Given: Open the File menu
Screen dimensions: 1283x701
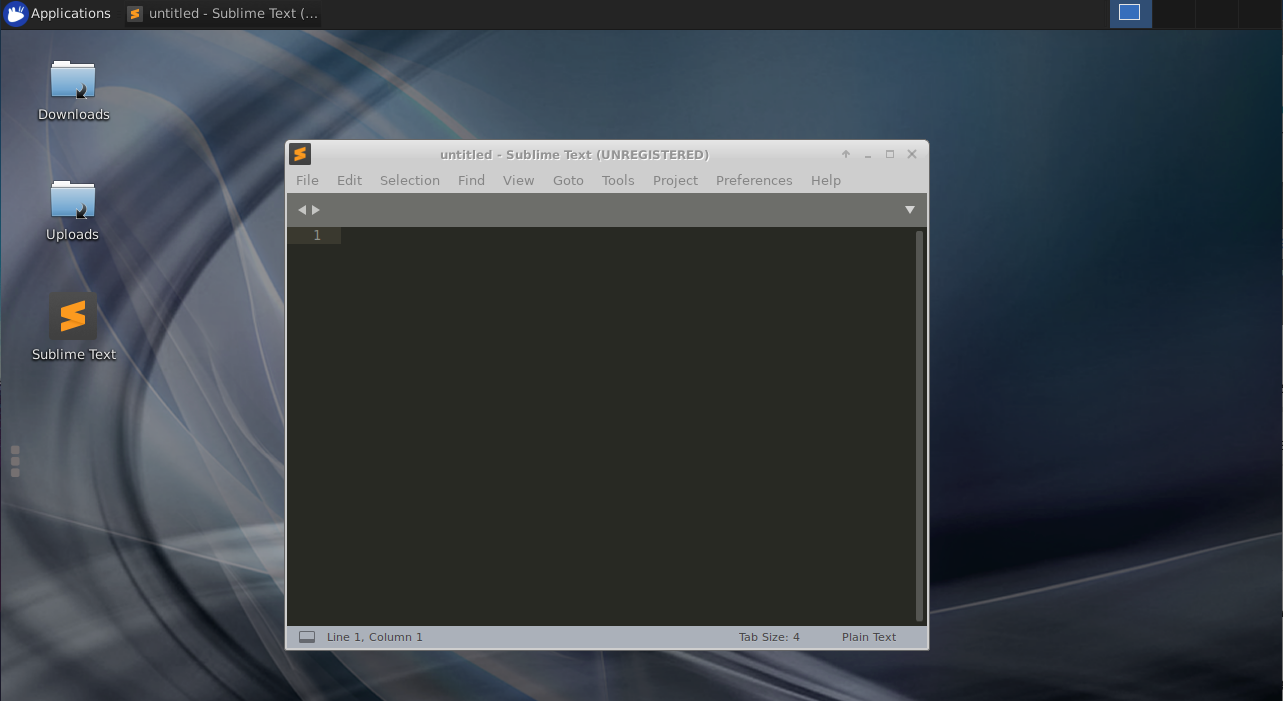Looking at the screenshot, I should 307,180.
